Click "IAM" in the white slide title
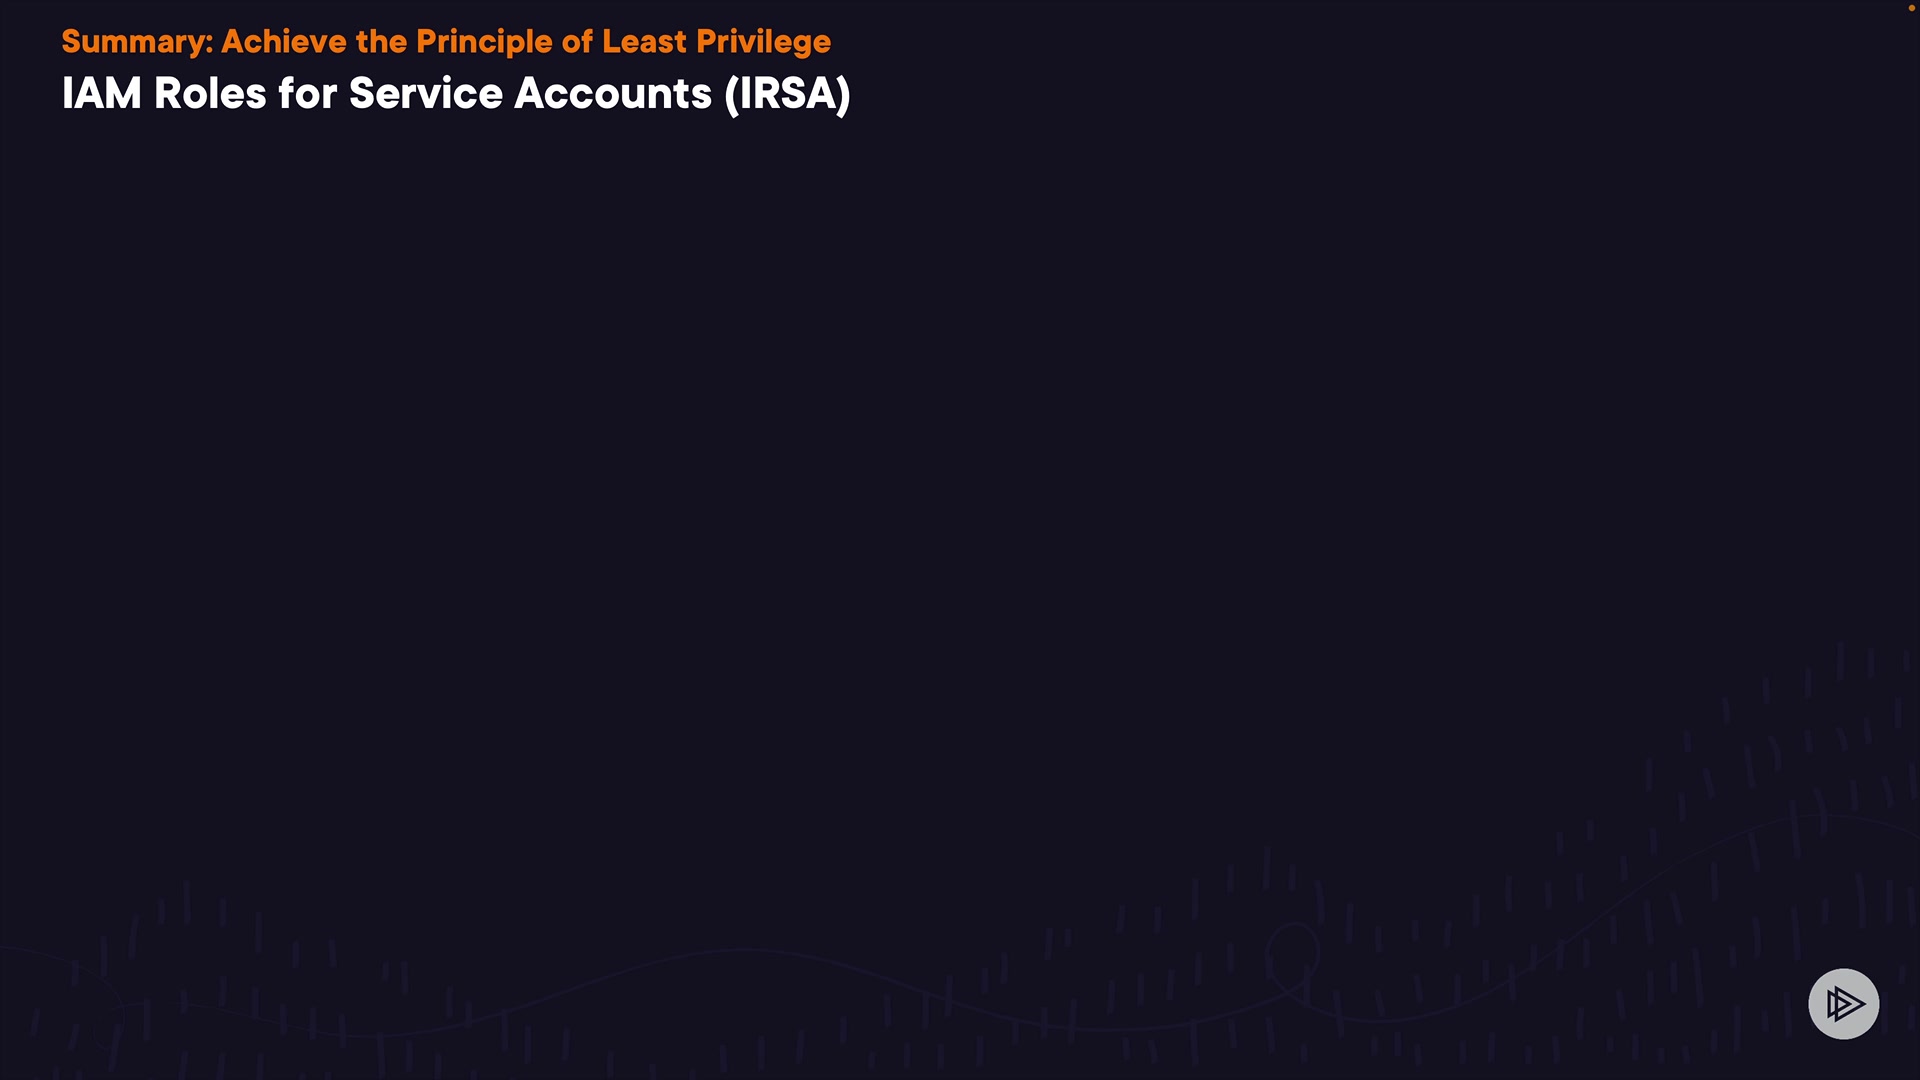Screen dimensions: 1920x1080 tap(101, 94)
